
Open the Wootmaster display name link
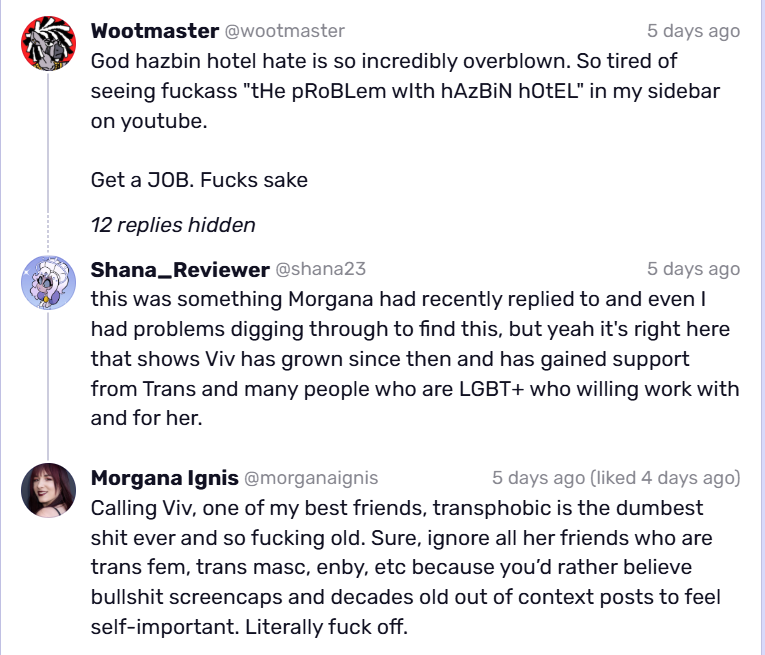(x=155, y=31)
